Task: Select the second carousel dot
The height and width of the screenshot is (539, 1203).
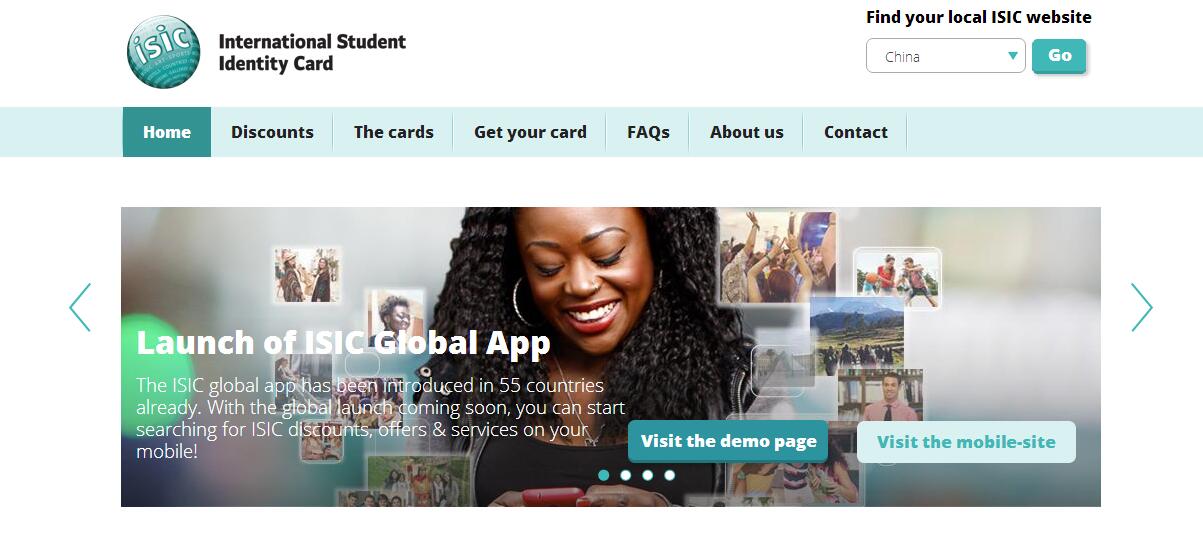Action: [x=626, y=475]
